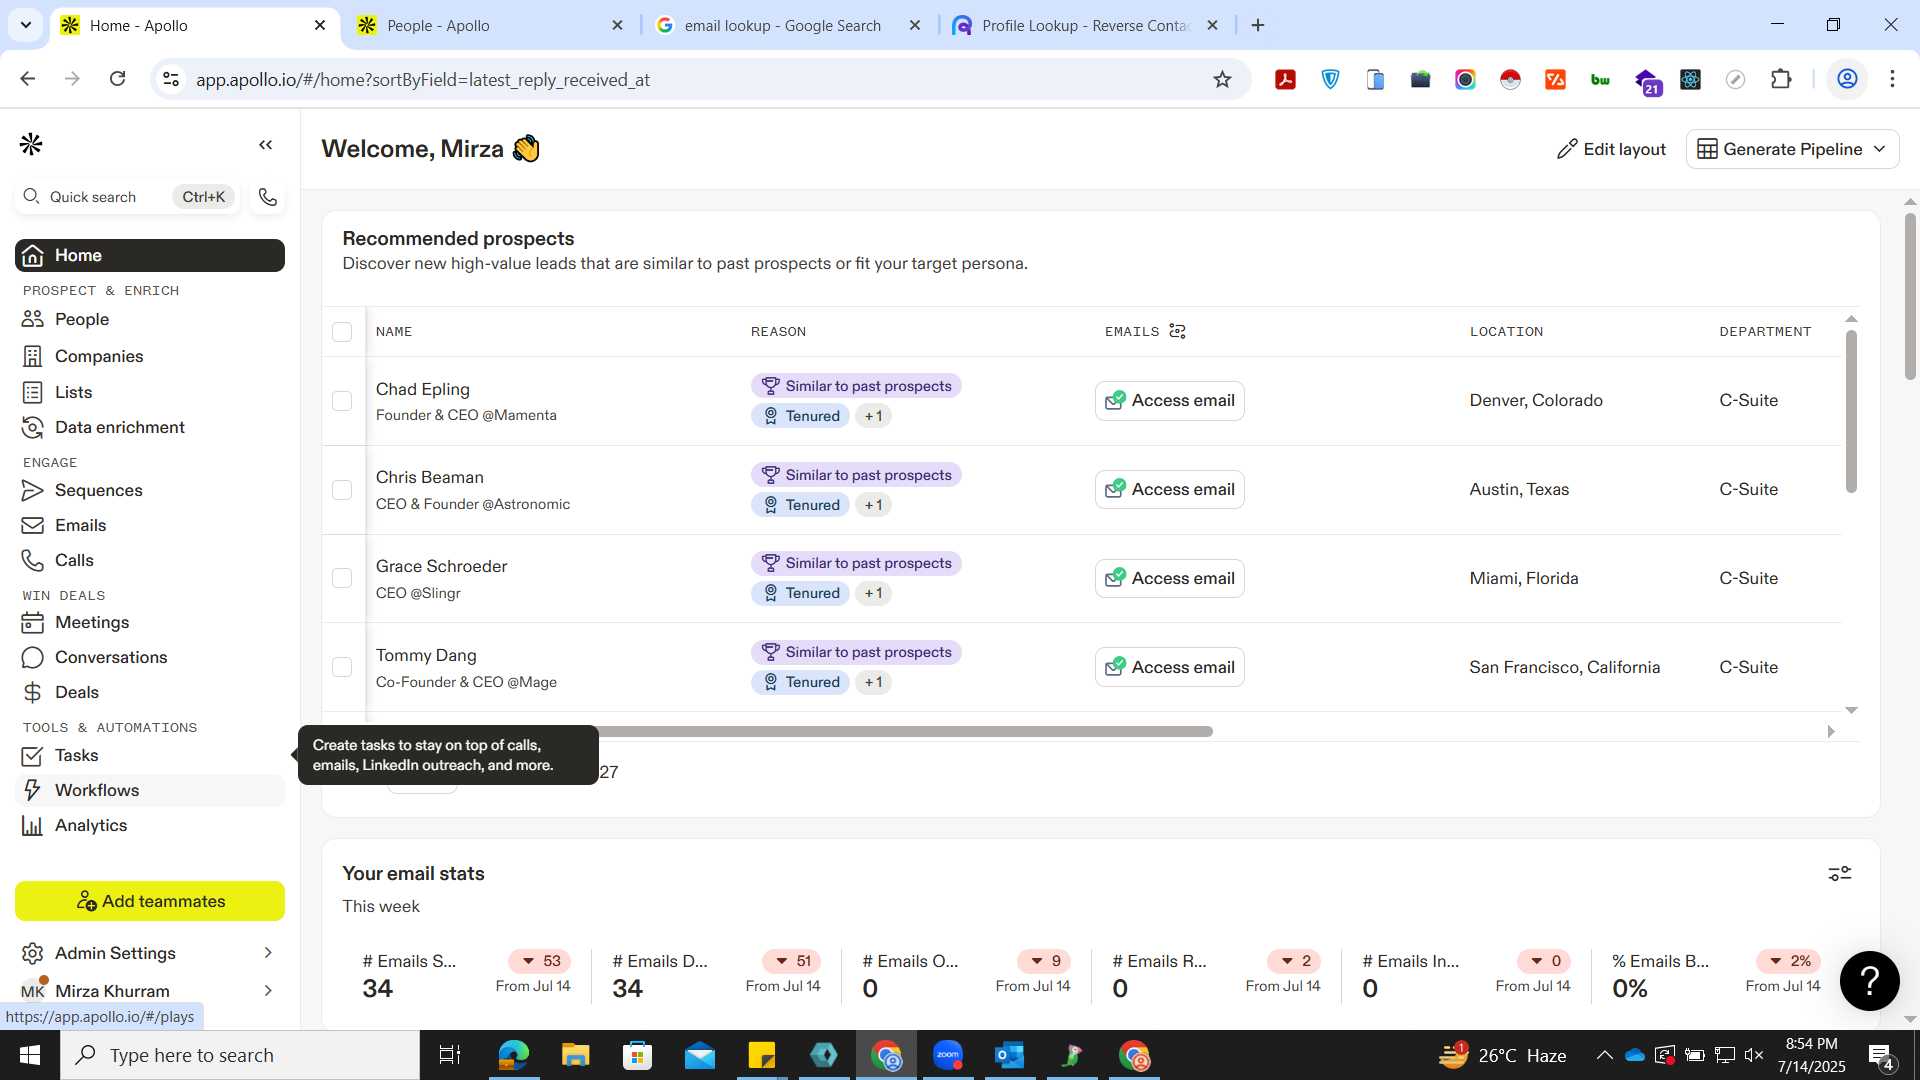Open the Tommy Dang name link
1920x1080 pixels.
point(426,655)
